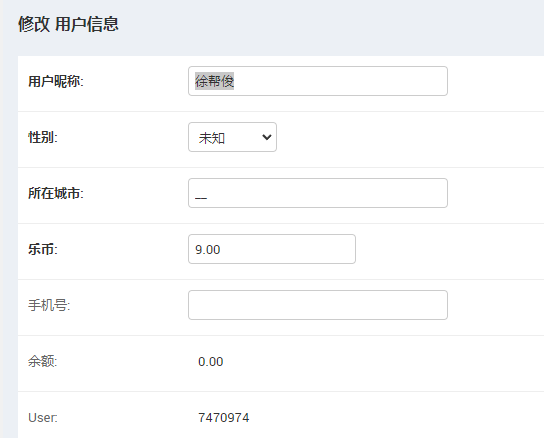Click into the 乐币 amount field
Image resolution: width=544 pixels, height=438 pixels.
pos(272,249)
